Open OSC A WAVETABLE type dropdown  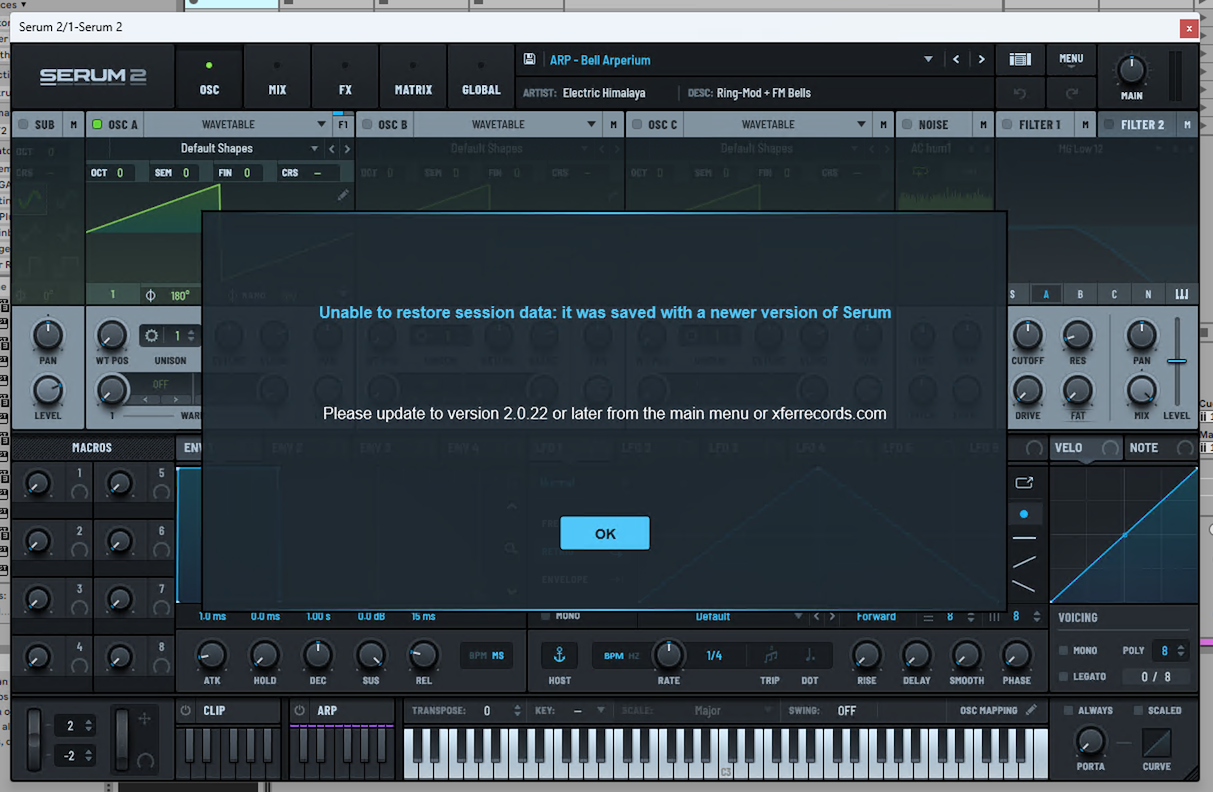coord(238,125)
